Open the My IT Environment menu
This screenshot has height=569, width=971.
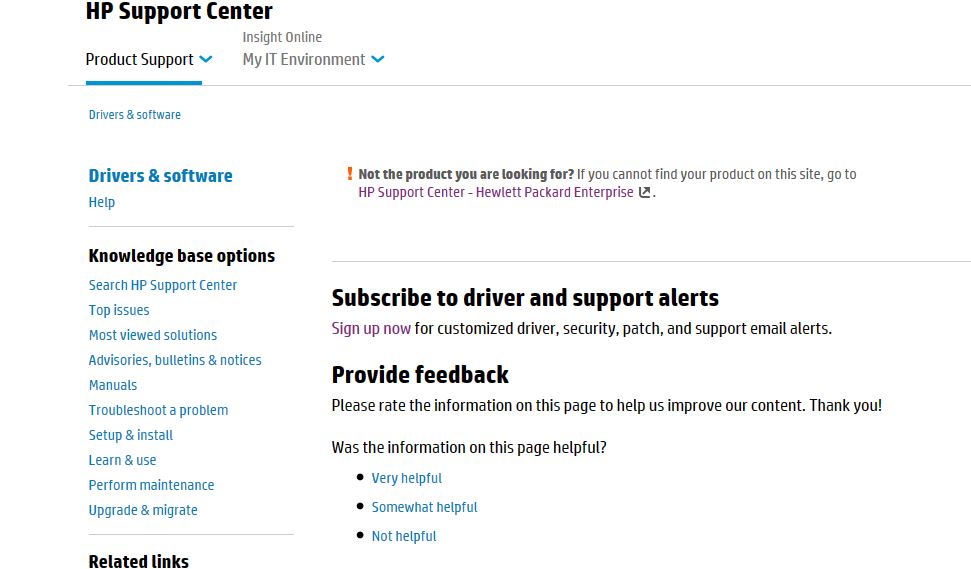coord(304,59)
